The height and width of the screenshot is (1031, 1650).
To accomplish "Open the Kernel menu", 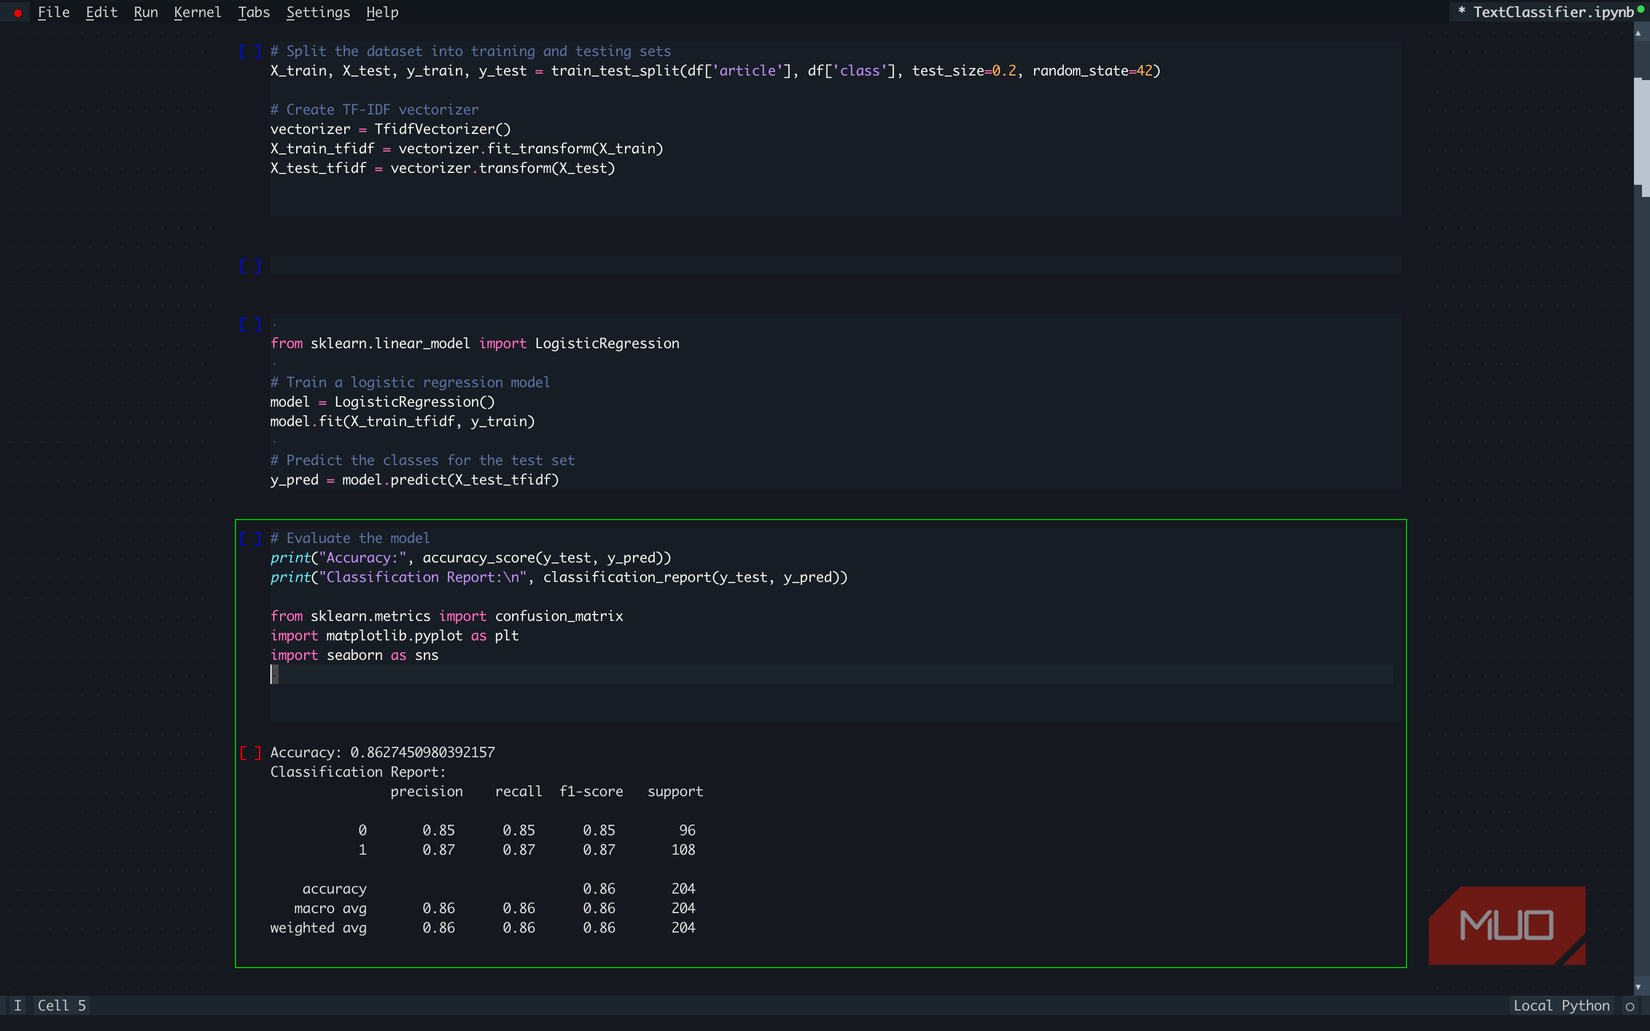I will [197, 13].
